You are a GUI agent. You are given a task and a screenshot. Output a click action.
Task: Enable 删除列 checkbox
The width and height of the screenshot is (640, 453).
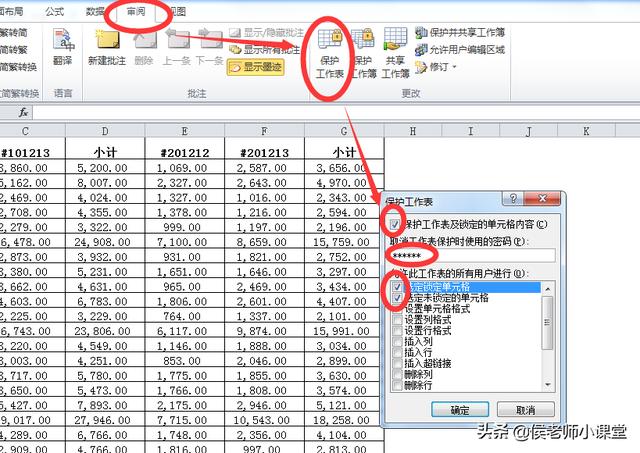click(397, 374)
